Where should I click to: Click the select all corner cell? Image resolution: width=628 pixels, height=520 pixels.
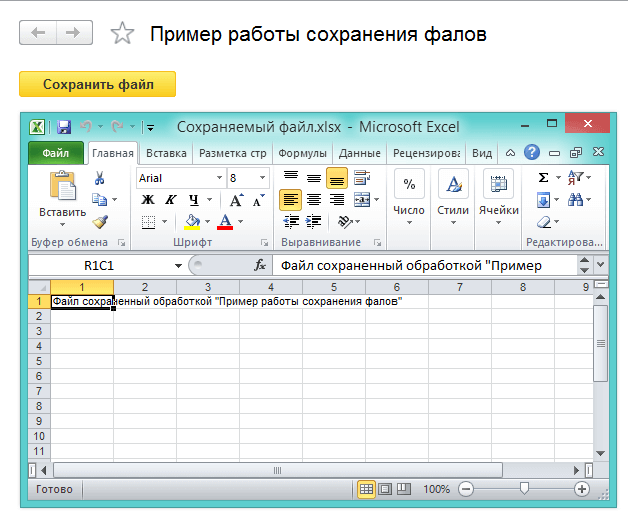[39, 287]
